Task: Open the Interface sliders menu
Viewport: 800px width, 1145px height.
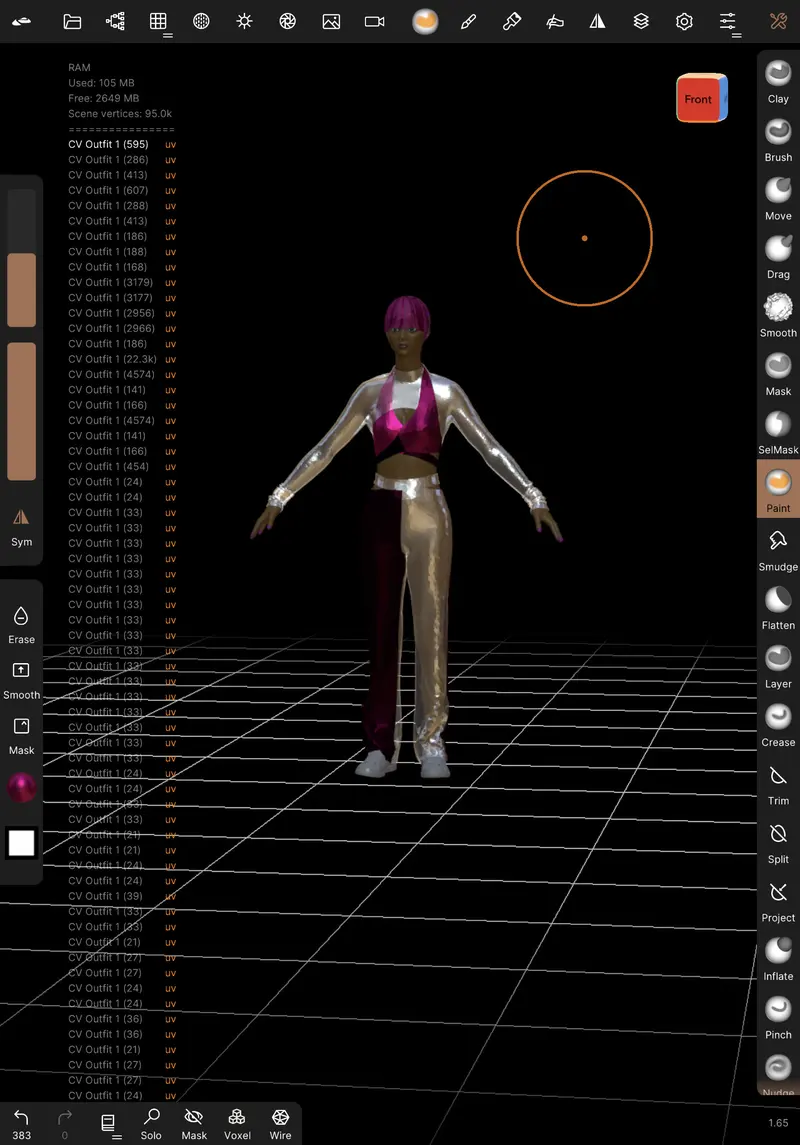Action: click(728, 21)
